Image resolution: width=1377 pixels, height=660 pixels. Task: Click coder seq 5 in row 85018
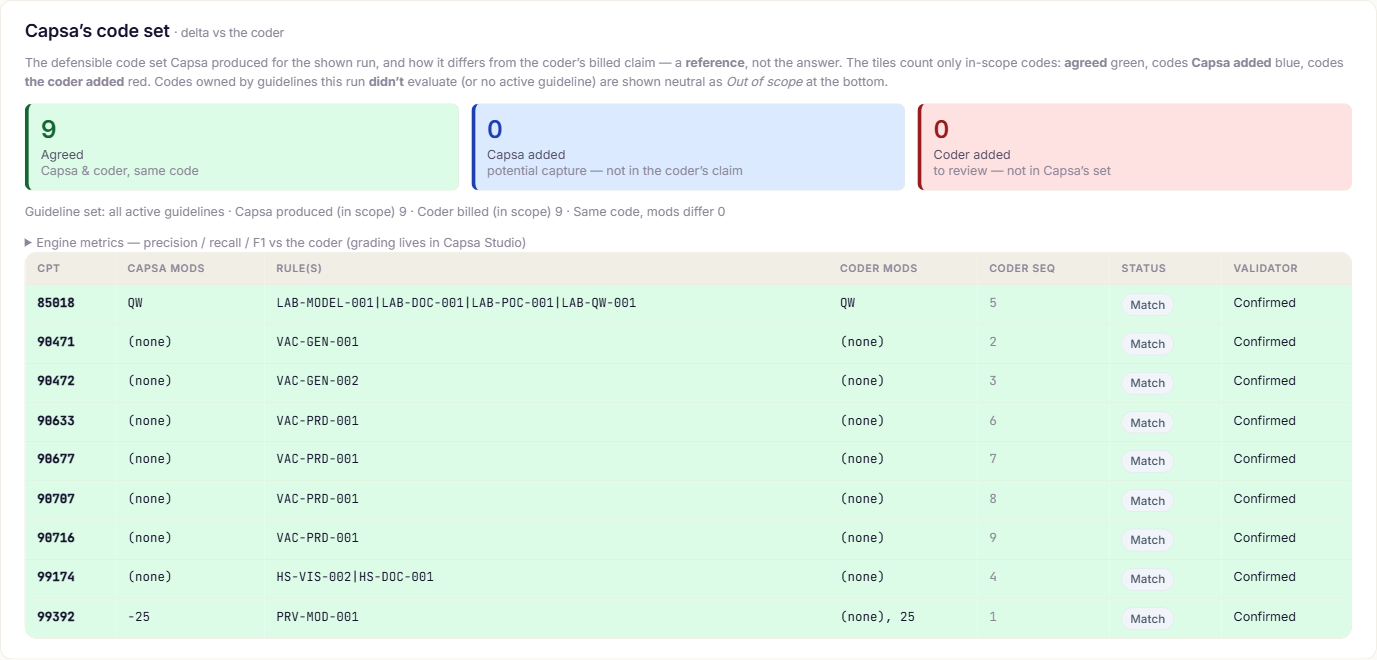(x=993, y=303)
